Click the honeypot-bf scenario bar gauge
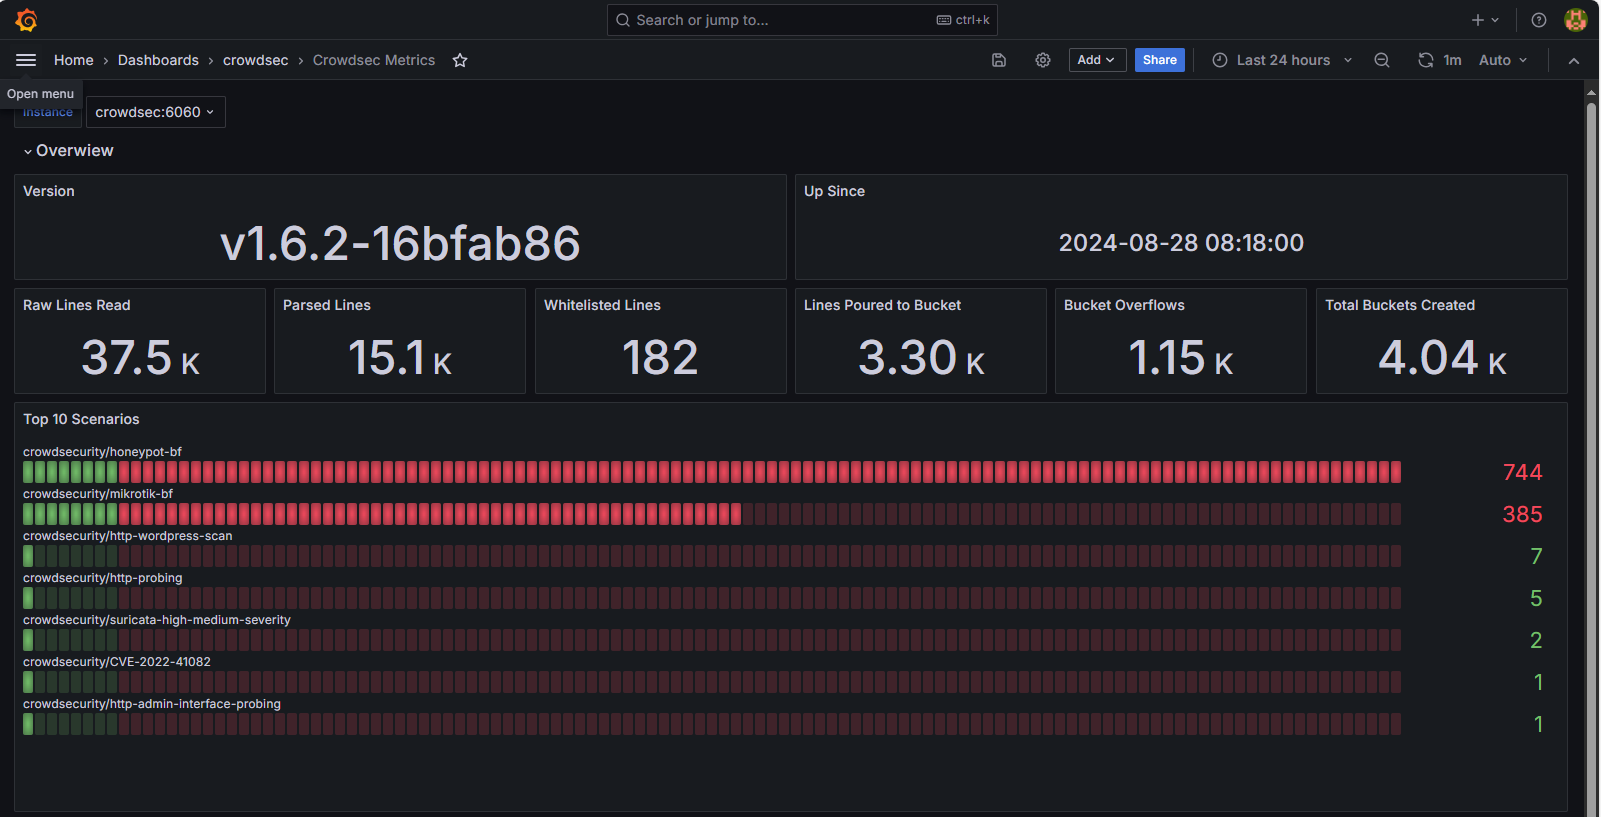The width and height of the screenshot is (1601, 817). click(x=711, y=472)
